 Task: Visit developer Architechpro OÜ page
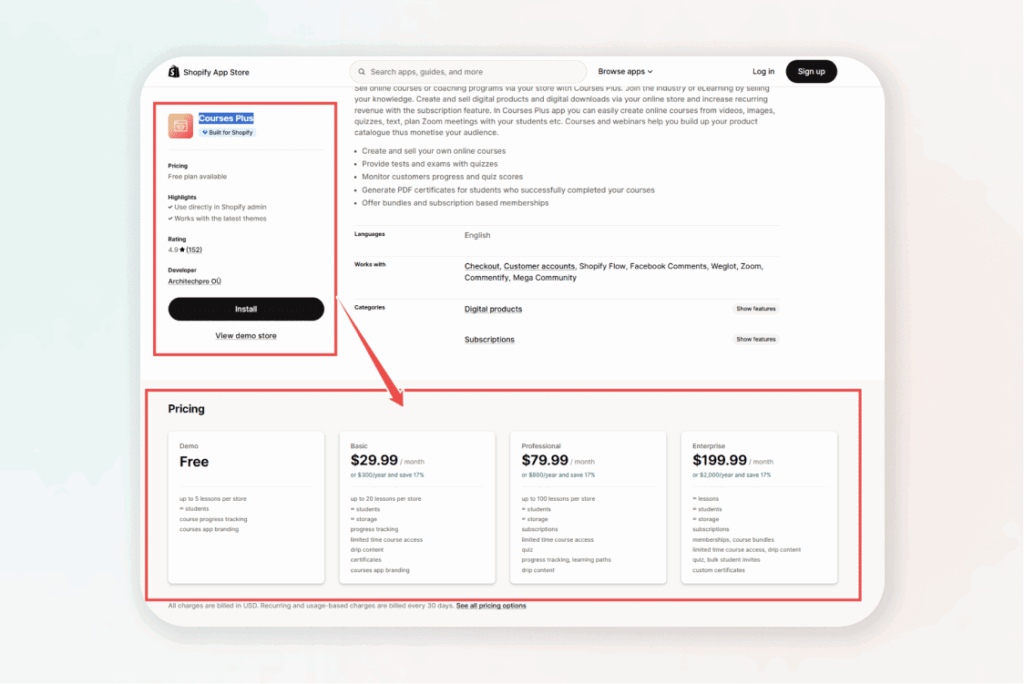194,281
